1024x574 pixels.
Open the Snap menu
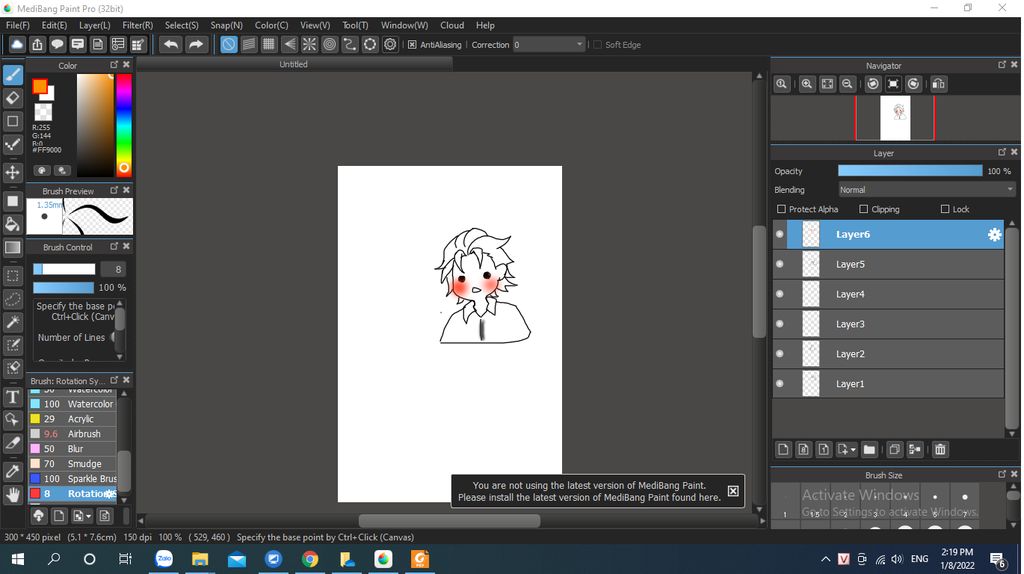(226, 25)
